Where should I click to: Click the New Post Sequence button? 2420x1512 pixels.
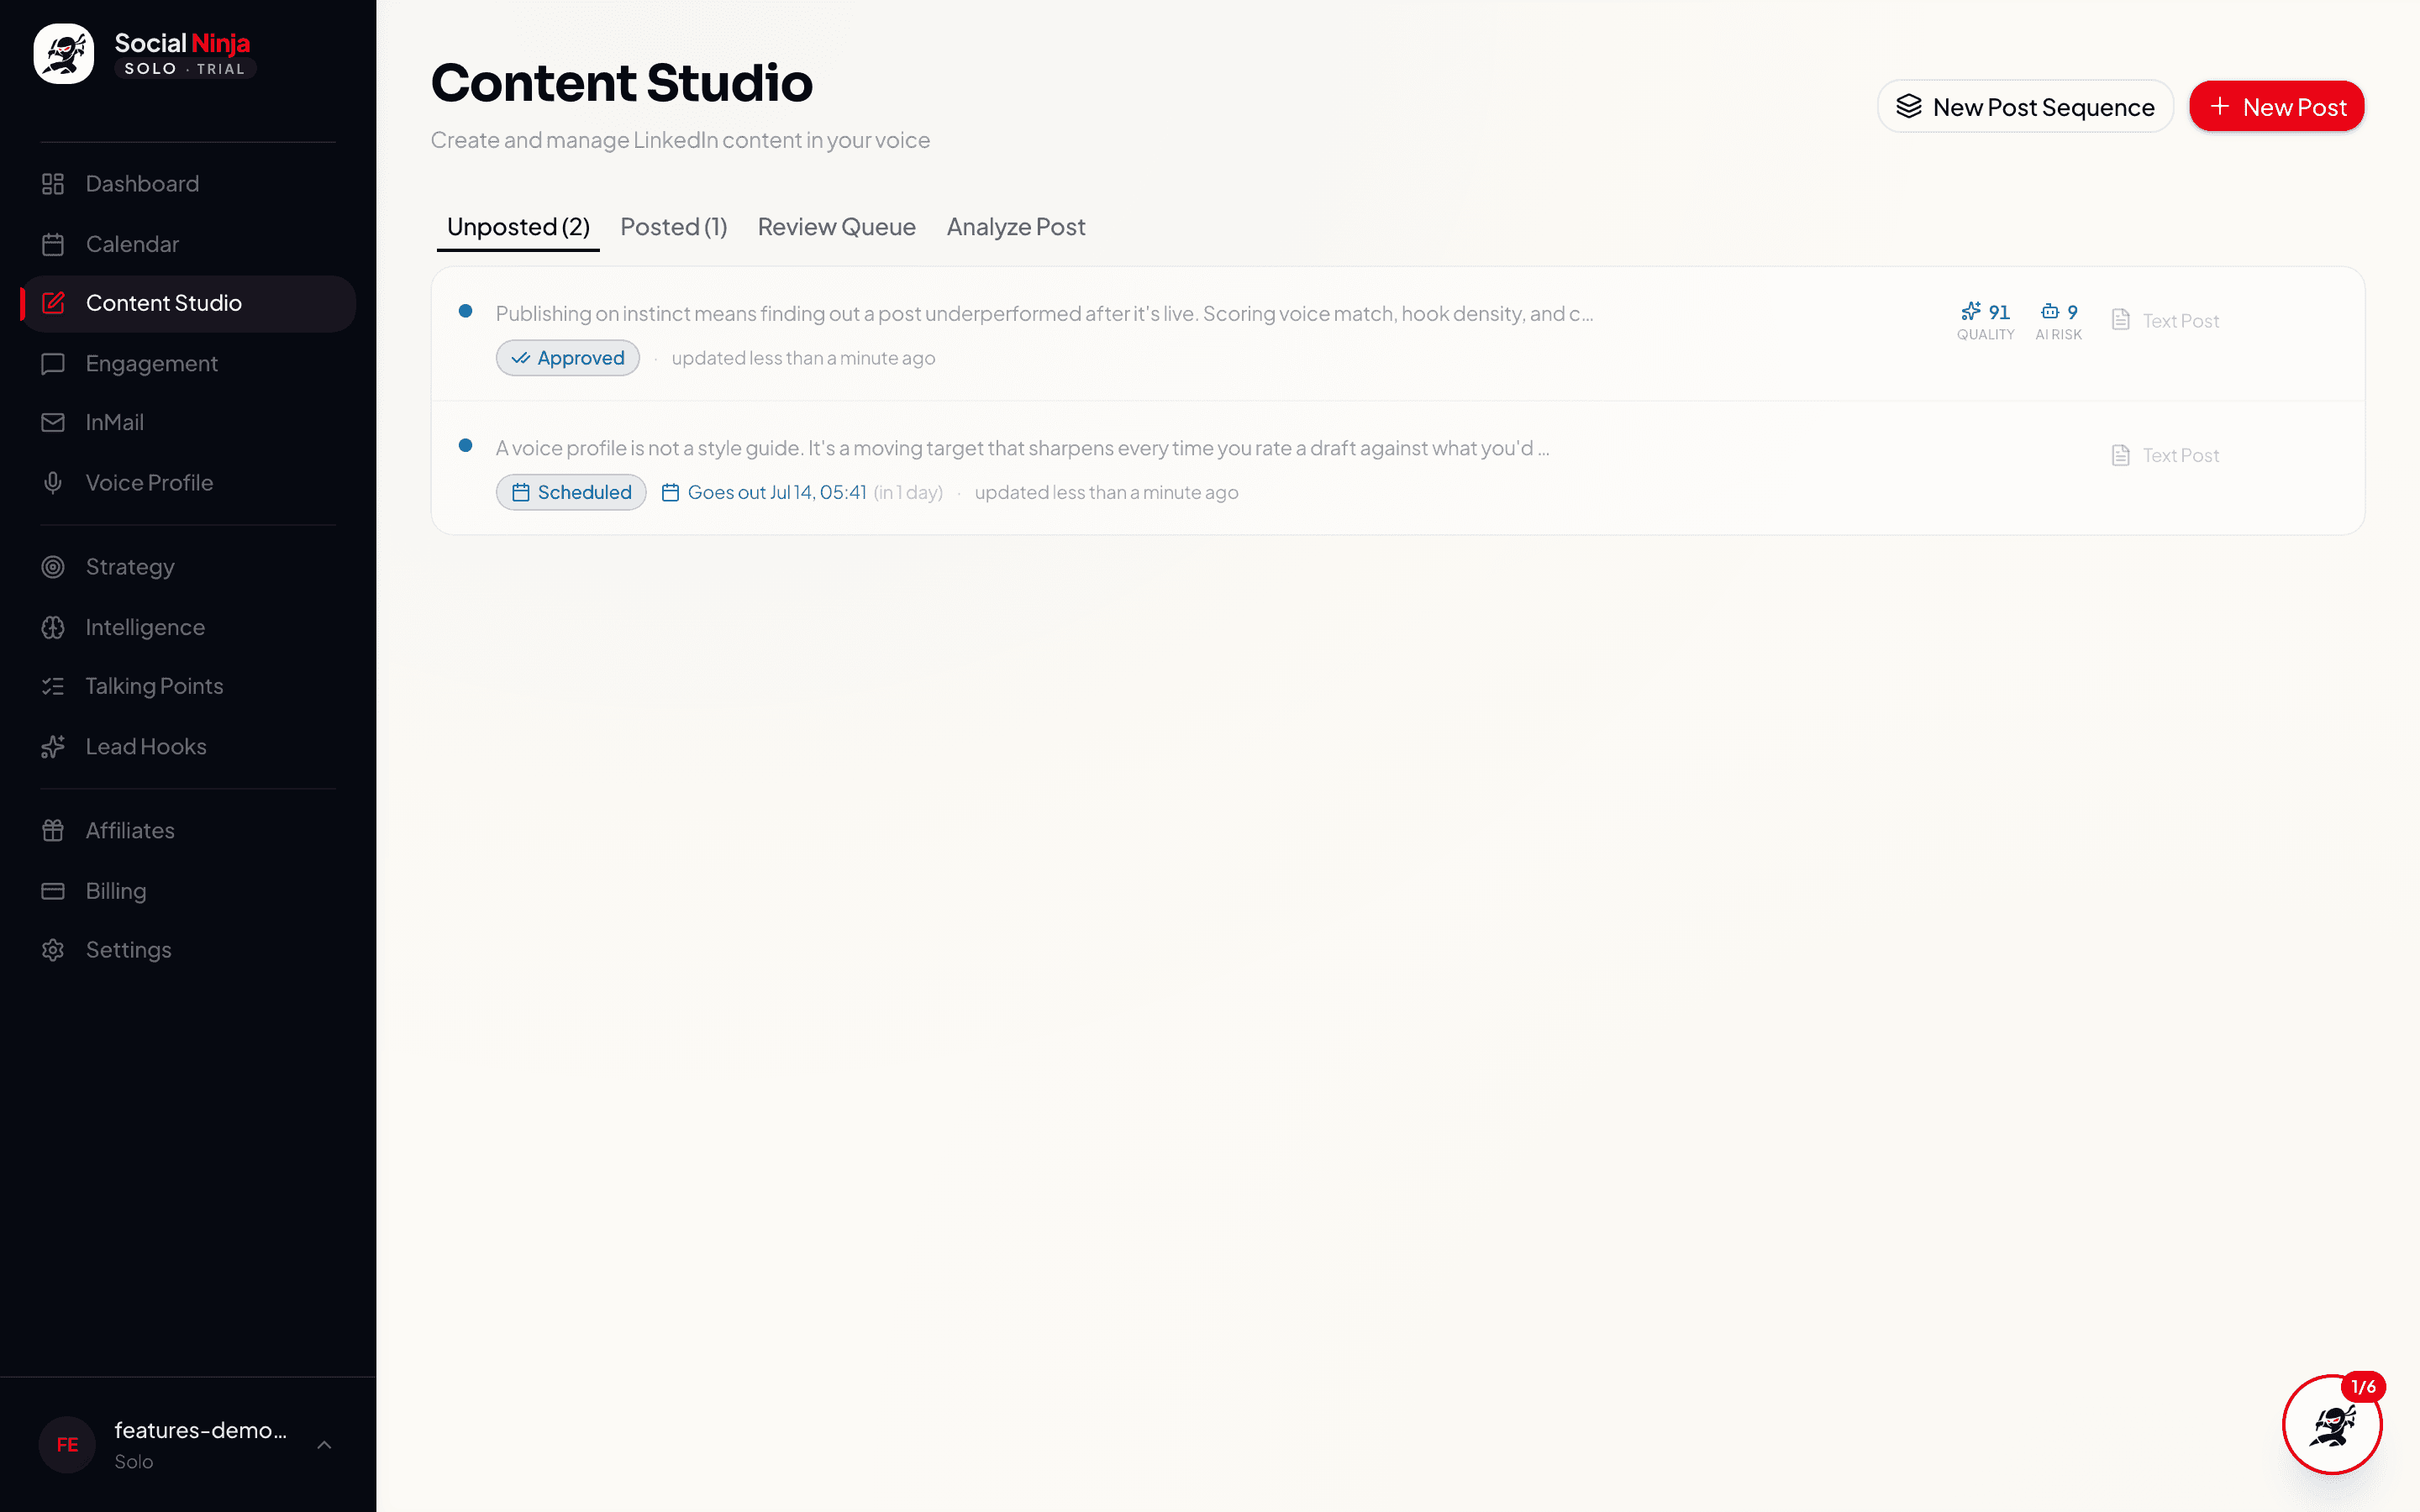tap(2025, 107)
